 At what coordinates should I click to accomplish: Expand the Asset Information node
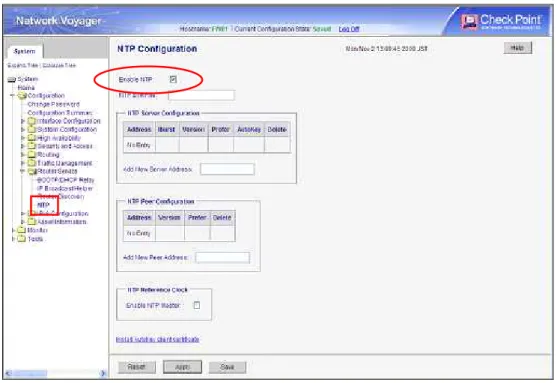coord(23,222)
